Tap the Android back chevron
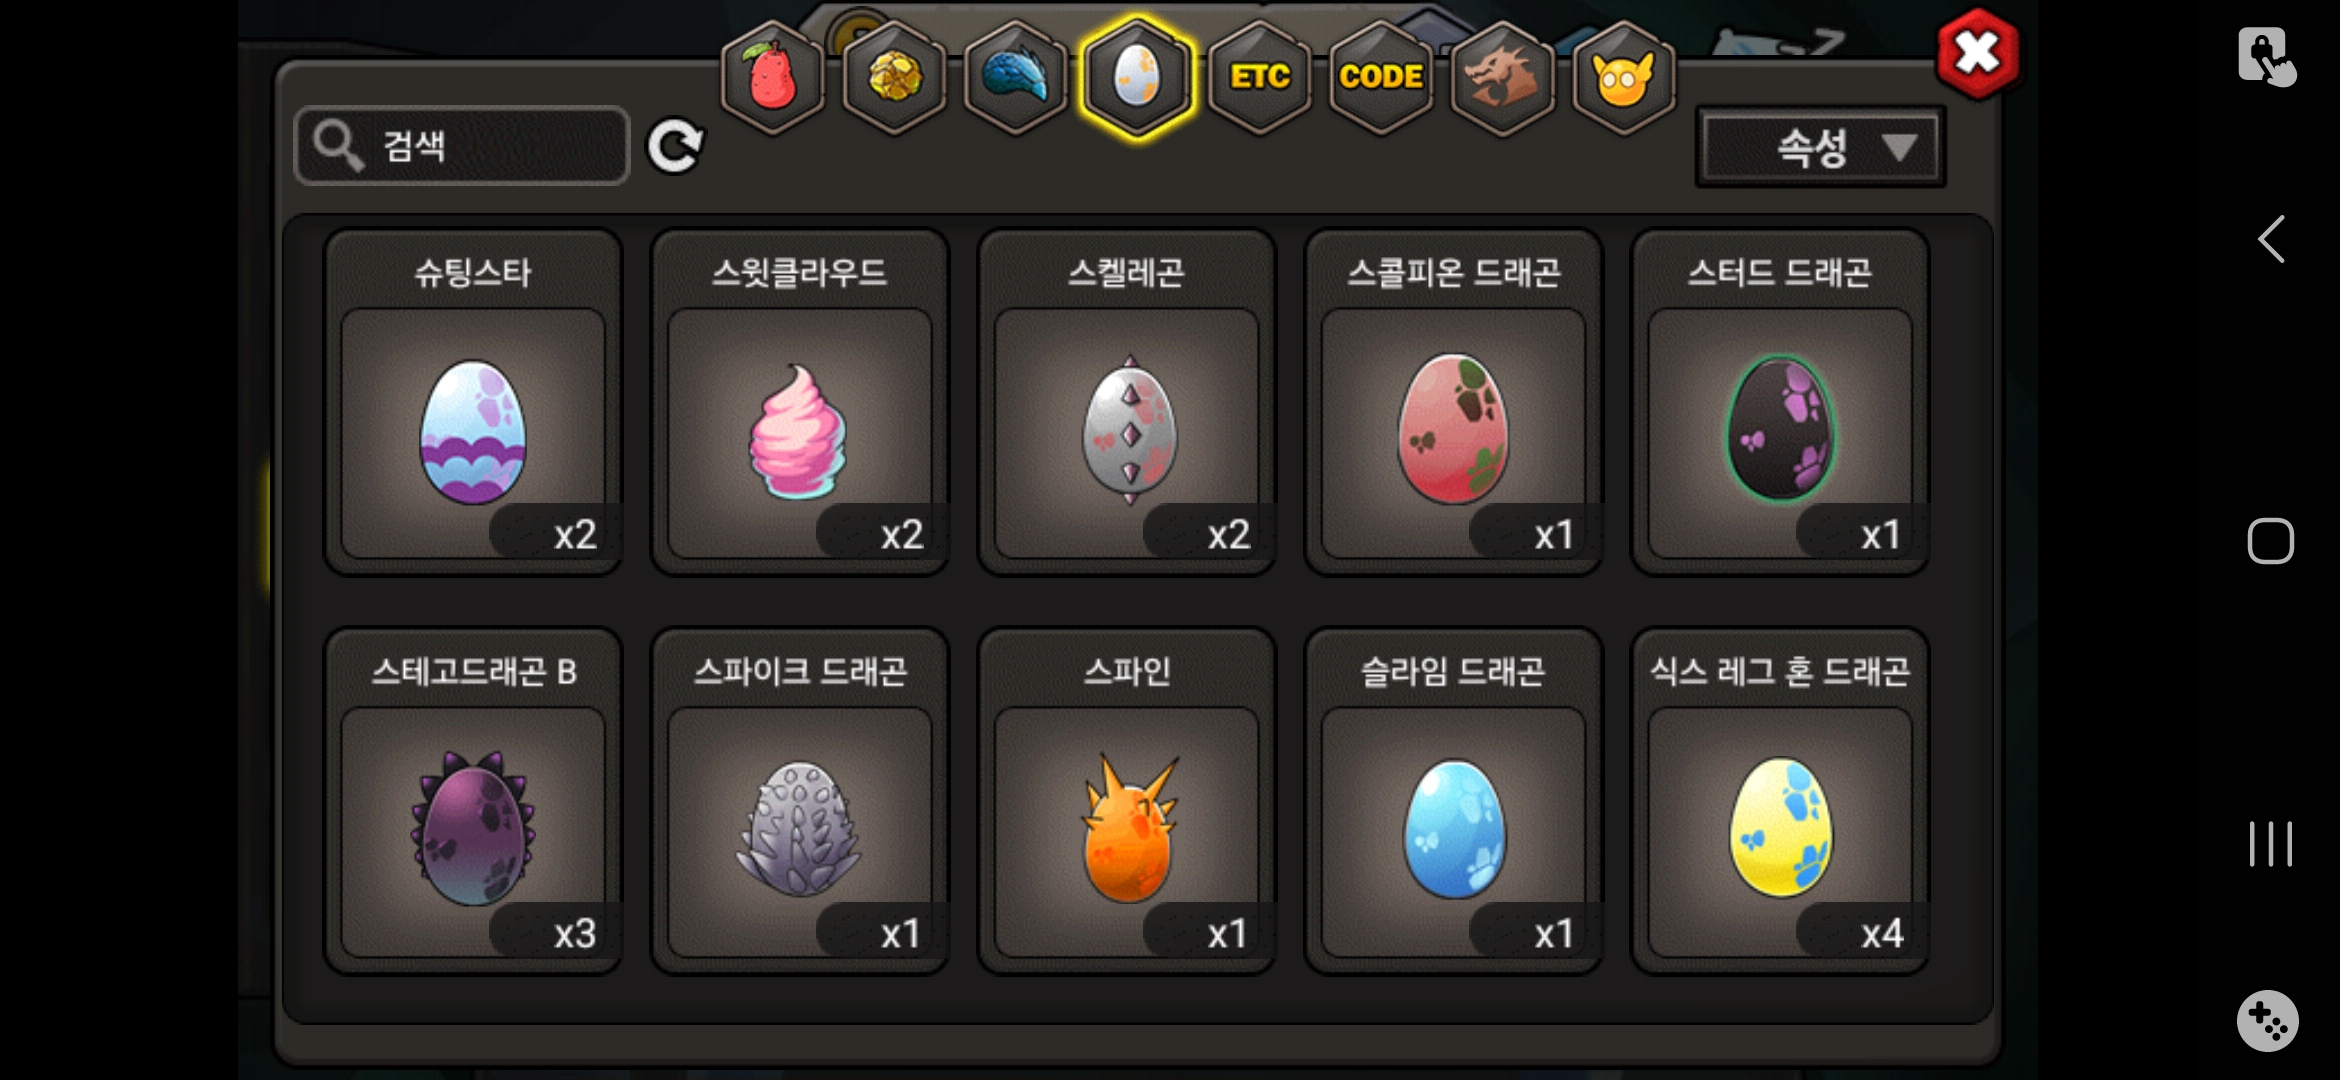The image size is (2340, 1080). [x=2271, y=239]
